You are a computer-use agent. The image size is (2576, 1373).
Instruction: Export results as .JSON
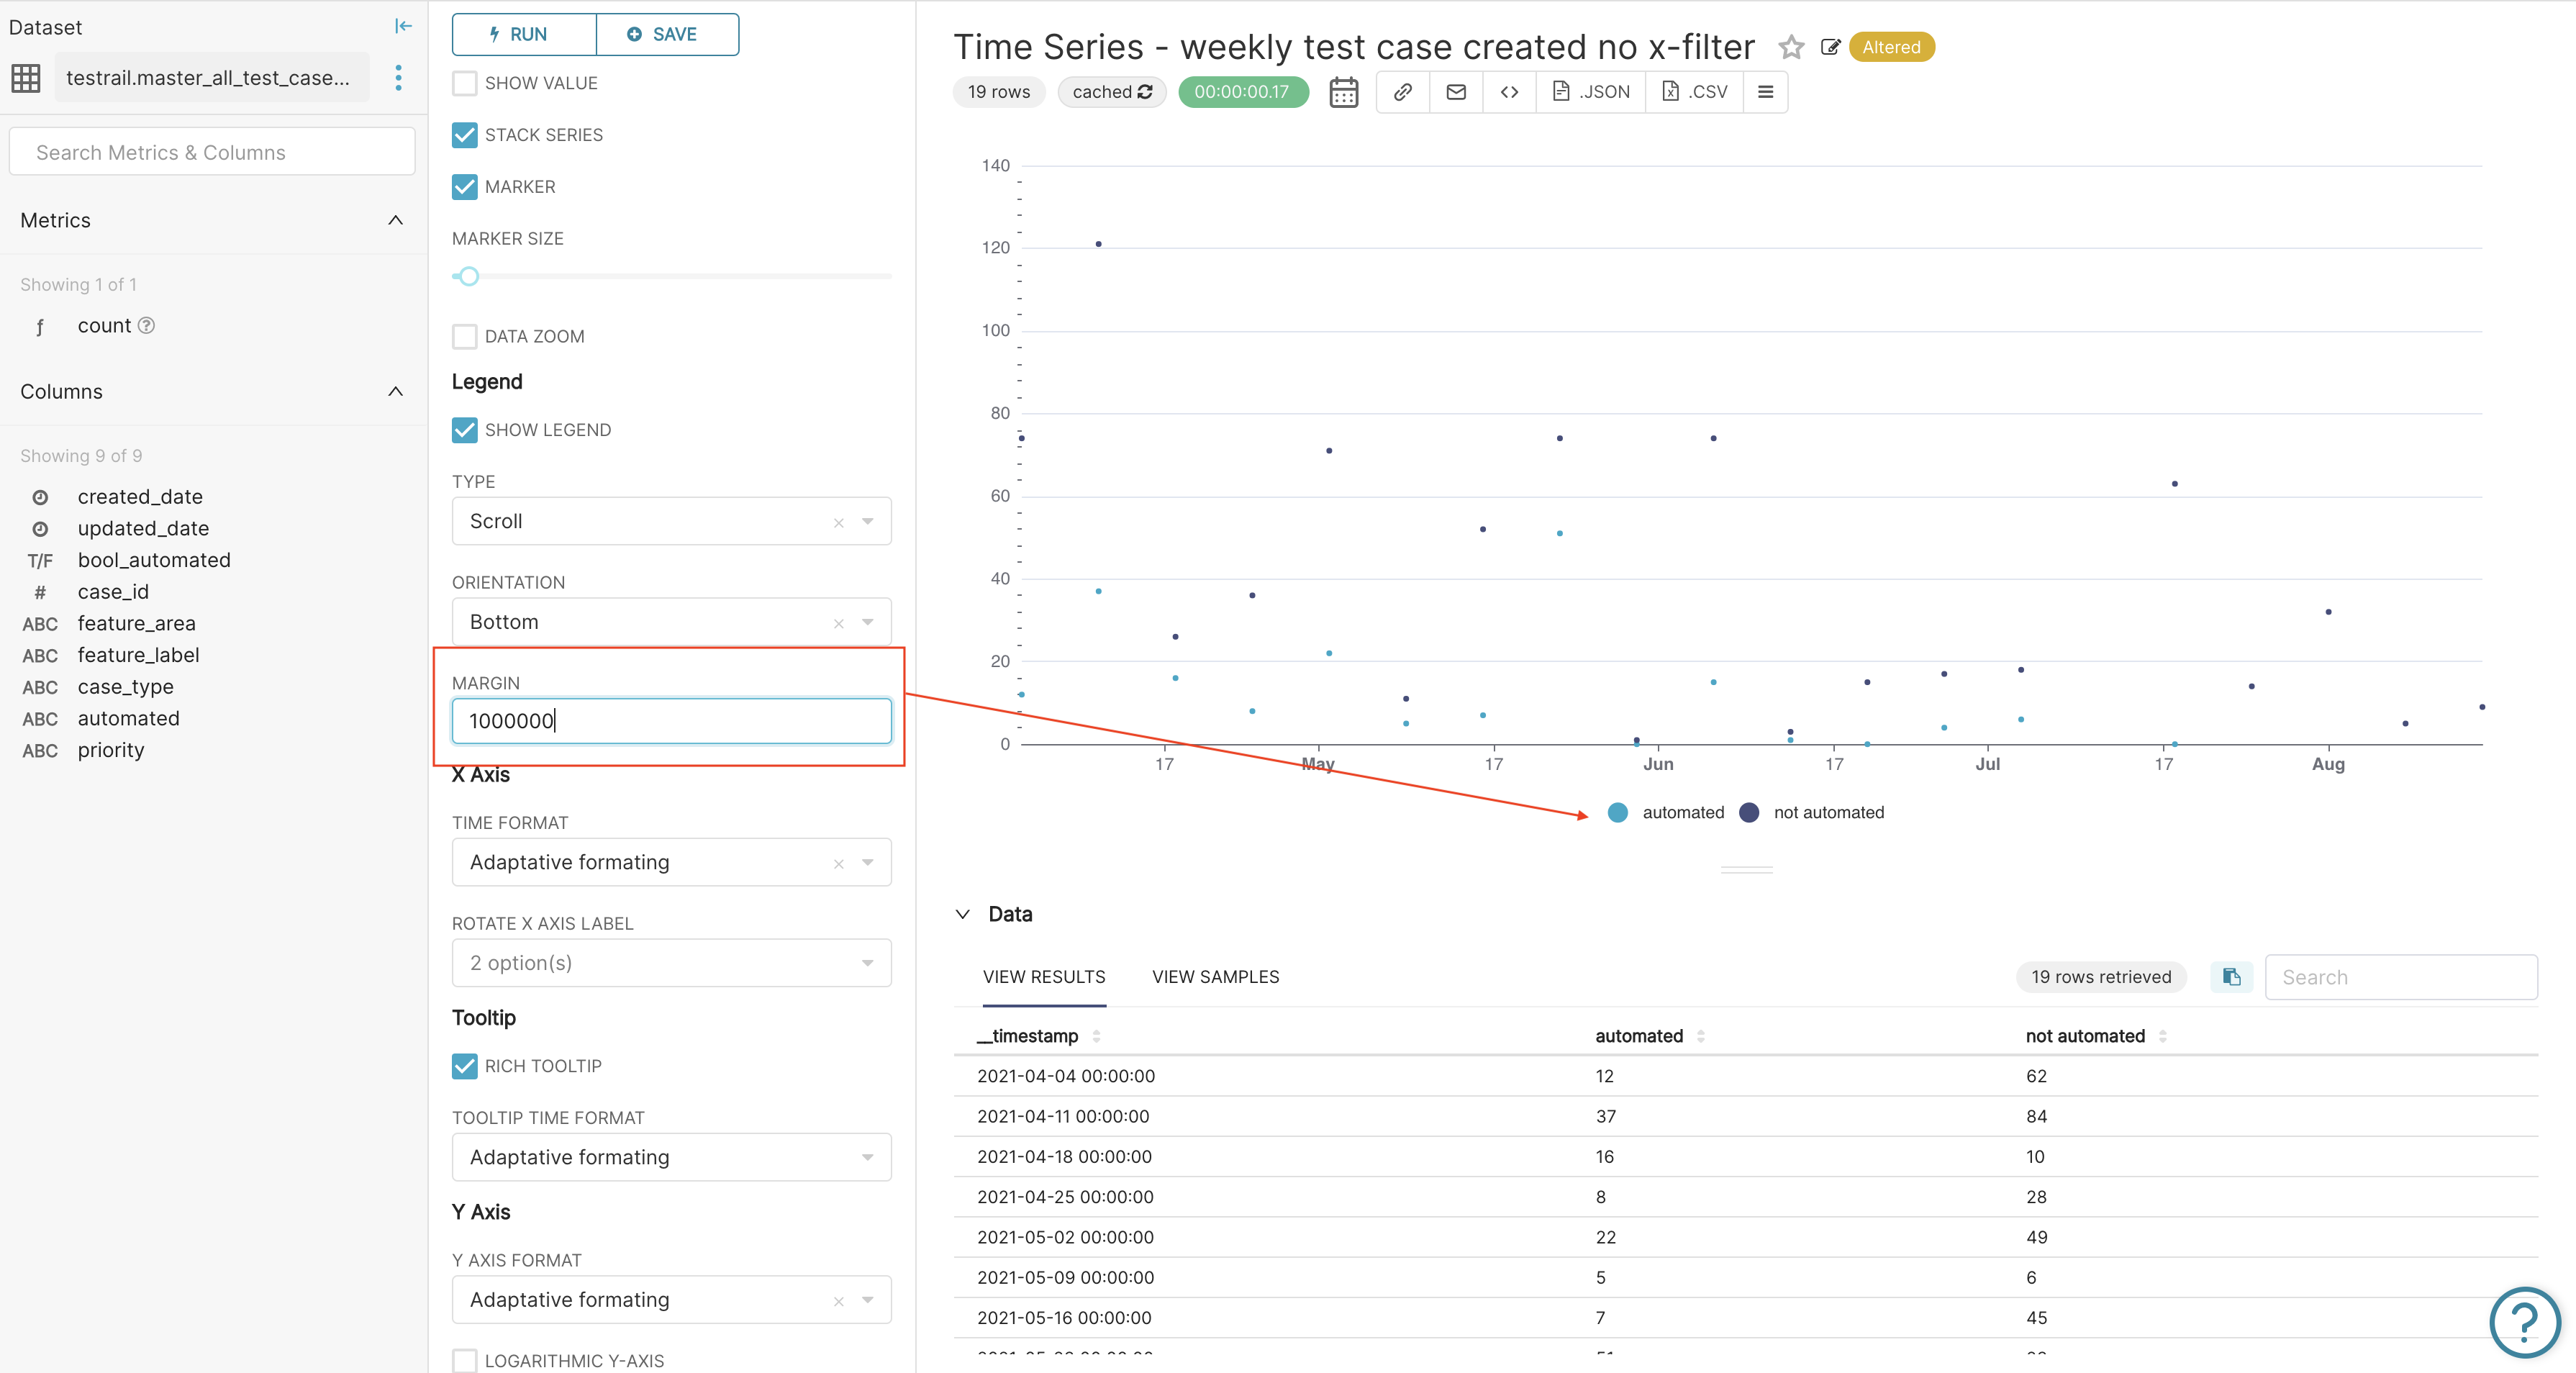[x=1590, y=92]
